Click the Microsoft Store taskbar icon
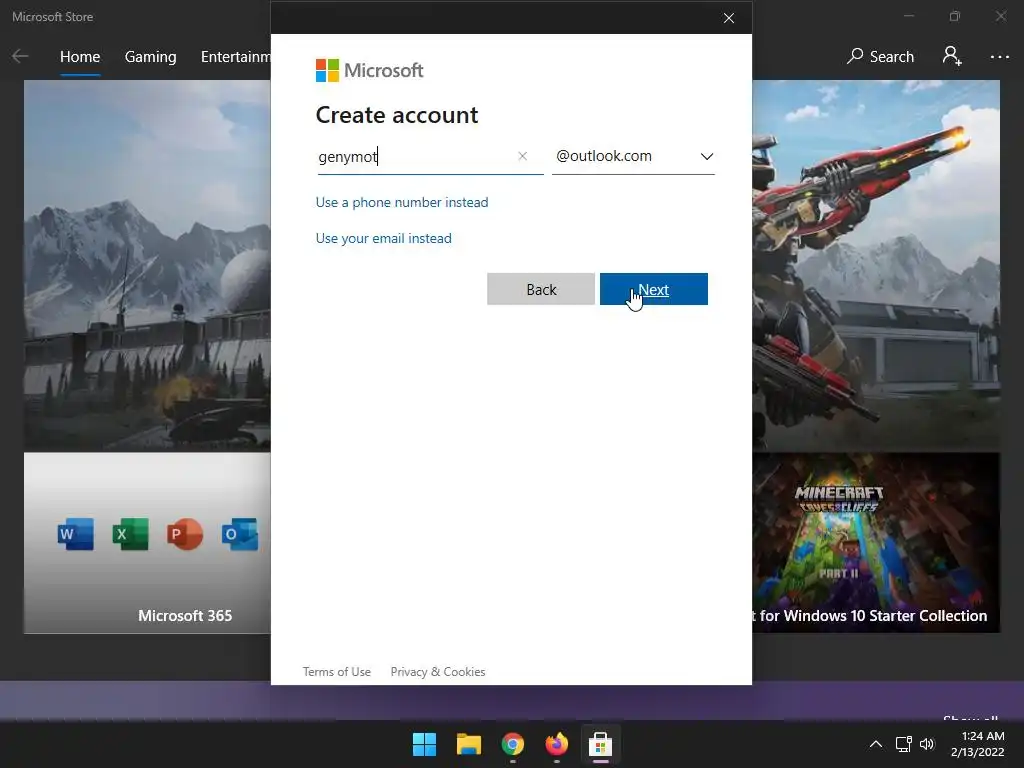Image resolution: width=1024 pixels, height=768 pixels. (x=600, y=744)
